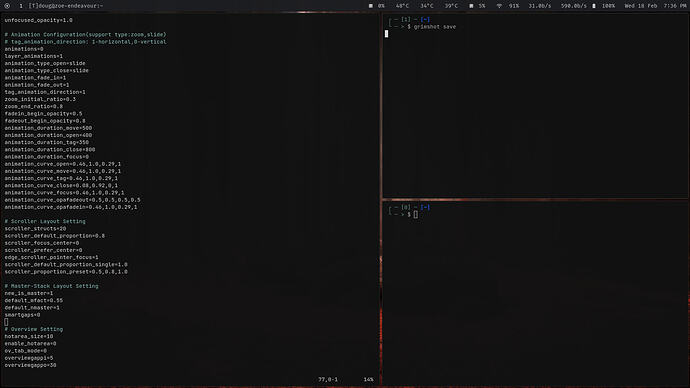Click the line tag_animation_direction=1
The width and height of the screenshot is (690, 388).
coord(45,92)
